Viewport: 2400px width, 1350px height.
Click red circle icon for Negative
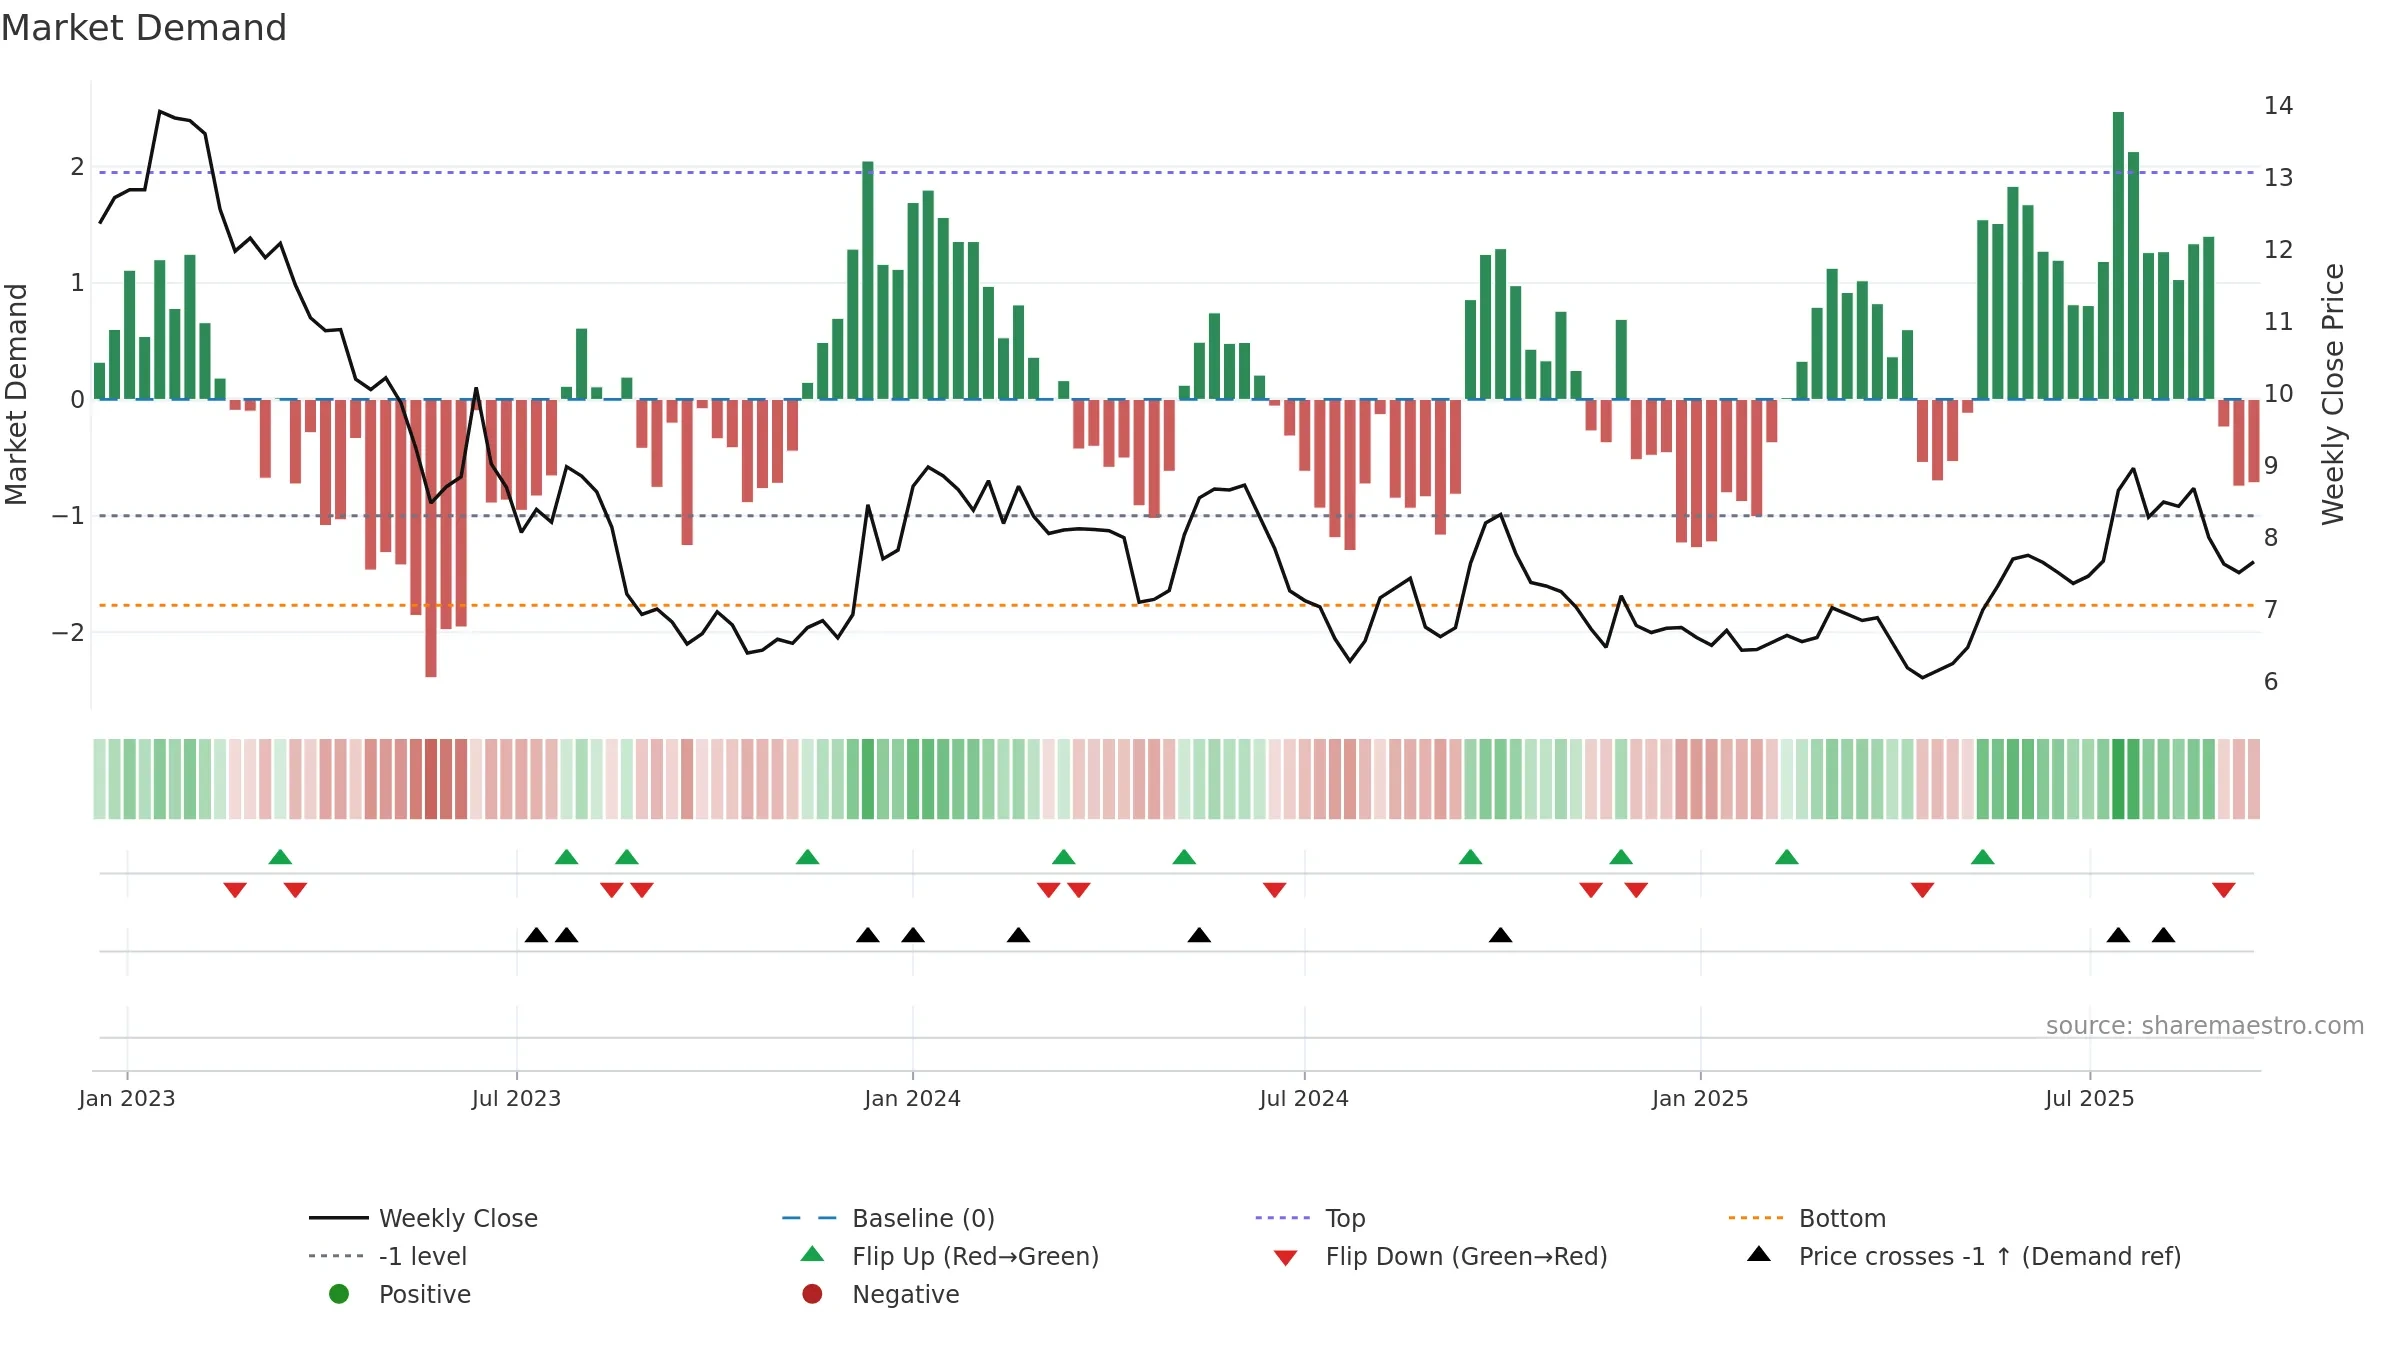[x=812, y=1294]
